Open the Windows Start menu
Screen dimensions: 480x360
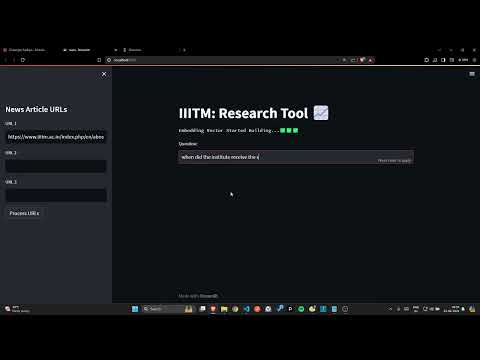tap(135, 309)
